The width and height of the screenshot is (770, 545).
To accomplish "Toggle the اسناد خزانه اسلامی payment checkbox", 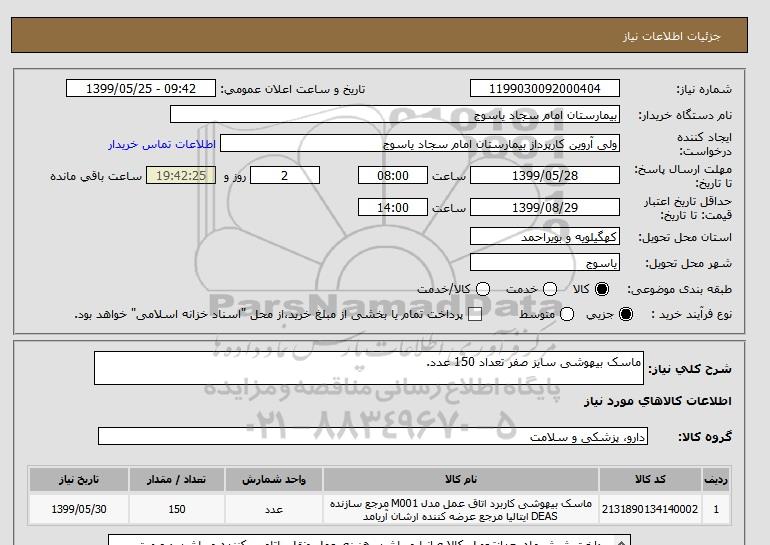I will 475,315.
